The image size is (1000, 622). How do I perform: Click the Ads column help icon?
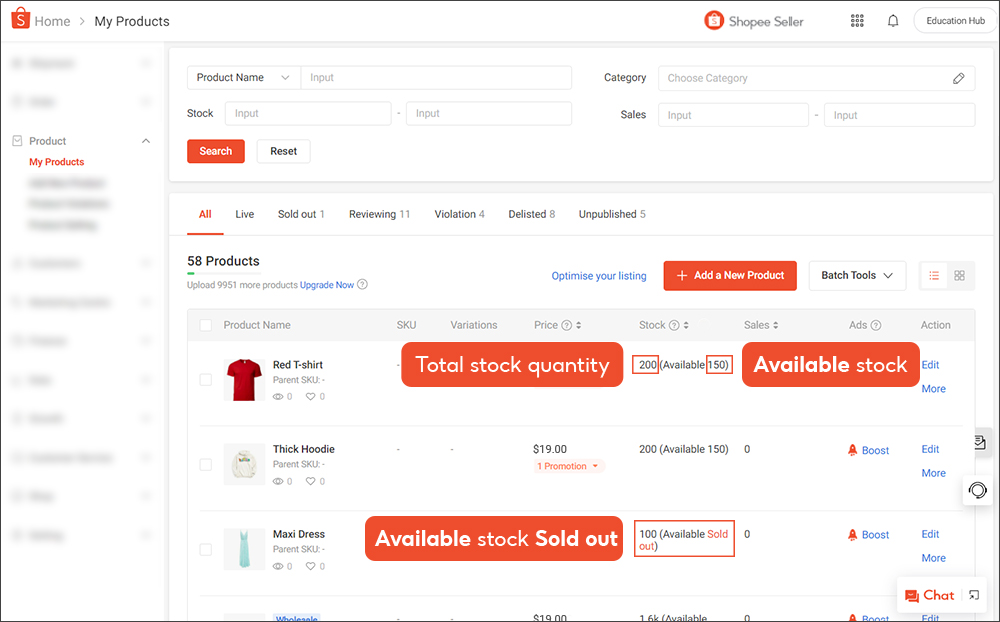click(x=876, y=325)
